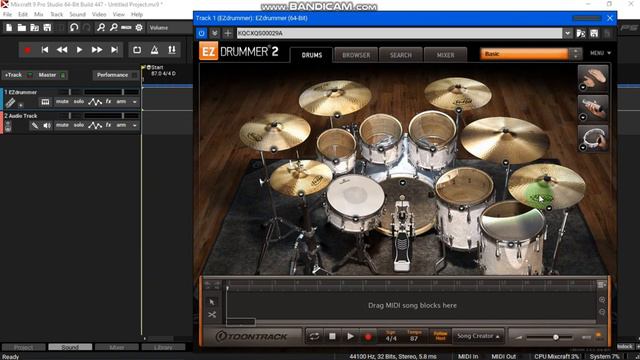
Task: Open the EZdrummer MENU dropdown
Action: point(600,53)
